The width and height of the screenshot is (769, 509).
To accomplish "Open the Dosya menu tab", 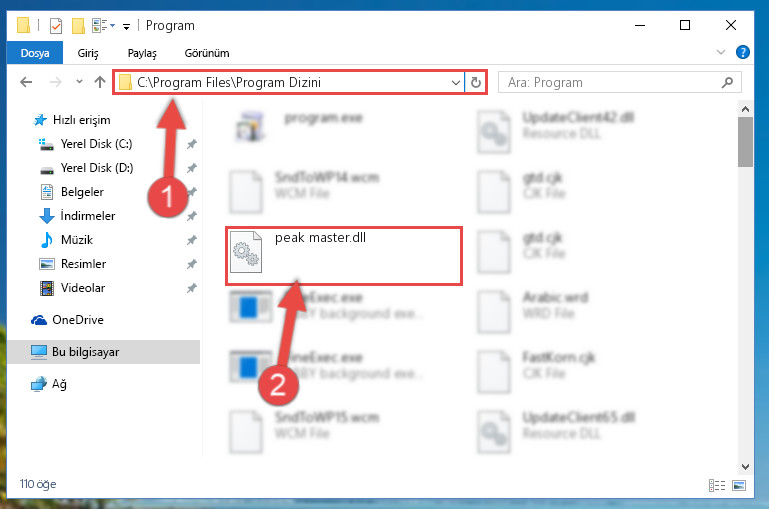I will pyautogui.click(x=35, y=53).
